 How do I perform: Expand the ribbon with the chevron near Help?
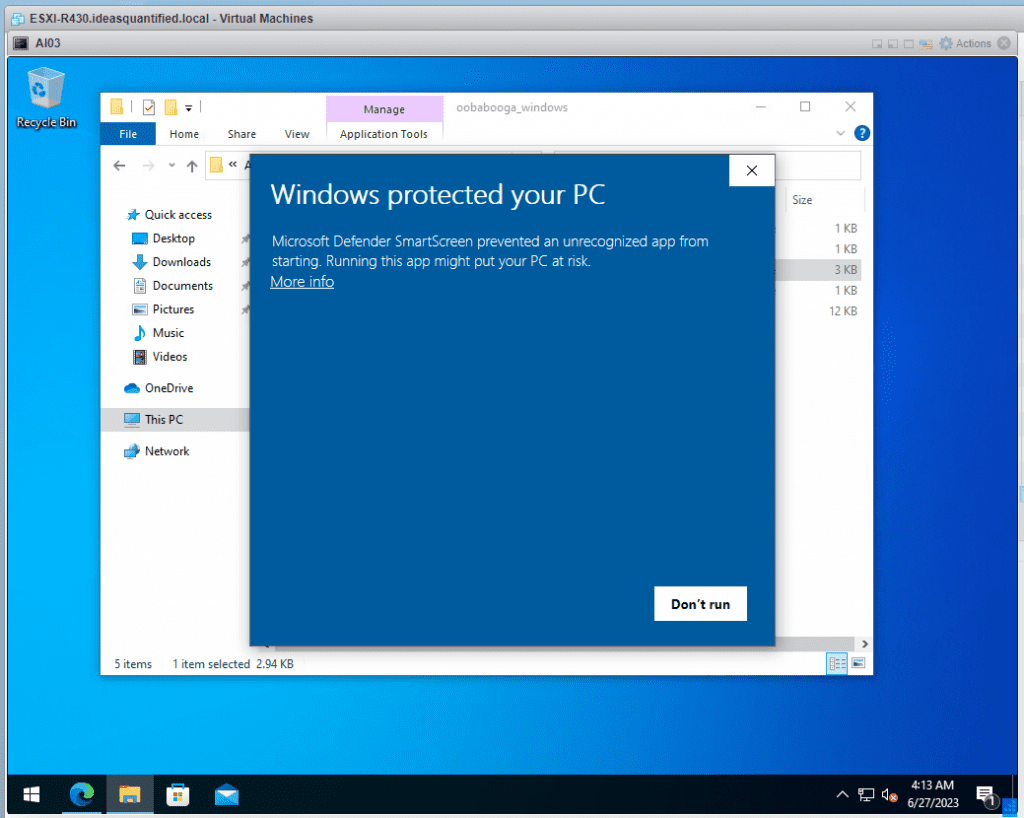click(x=840, y=133)
